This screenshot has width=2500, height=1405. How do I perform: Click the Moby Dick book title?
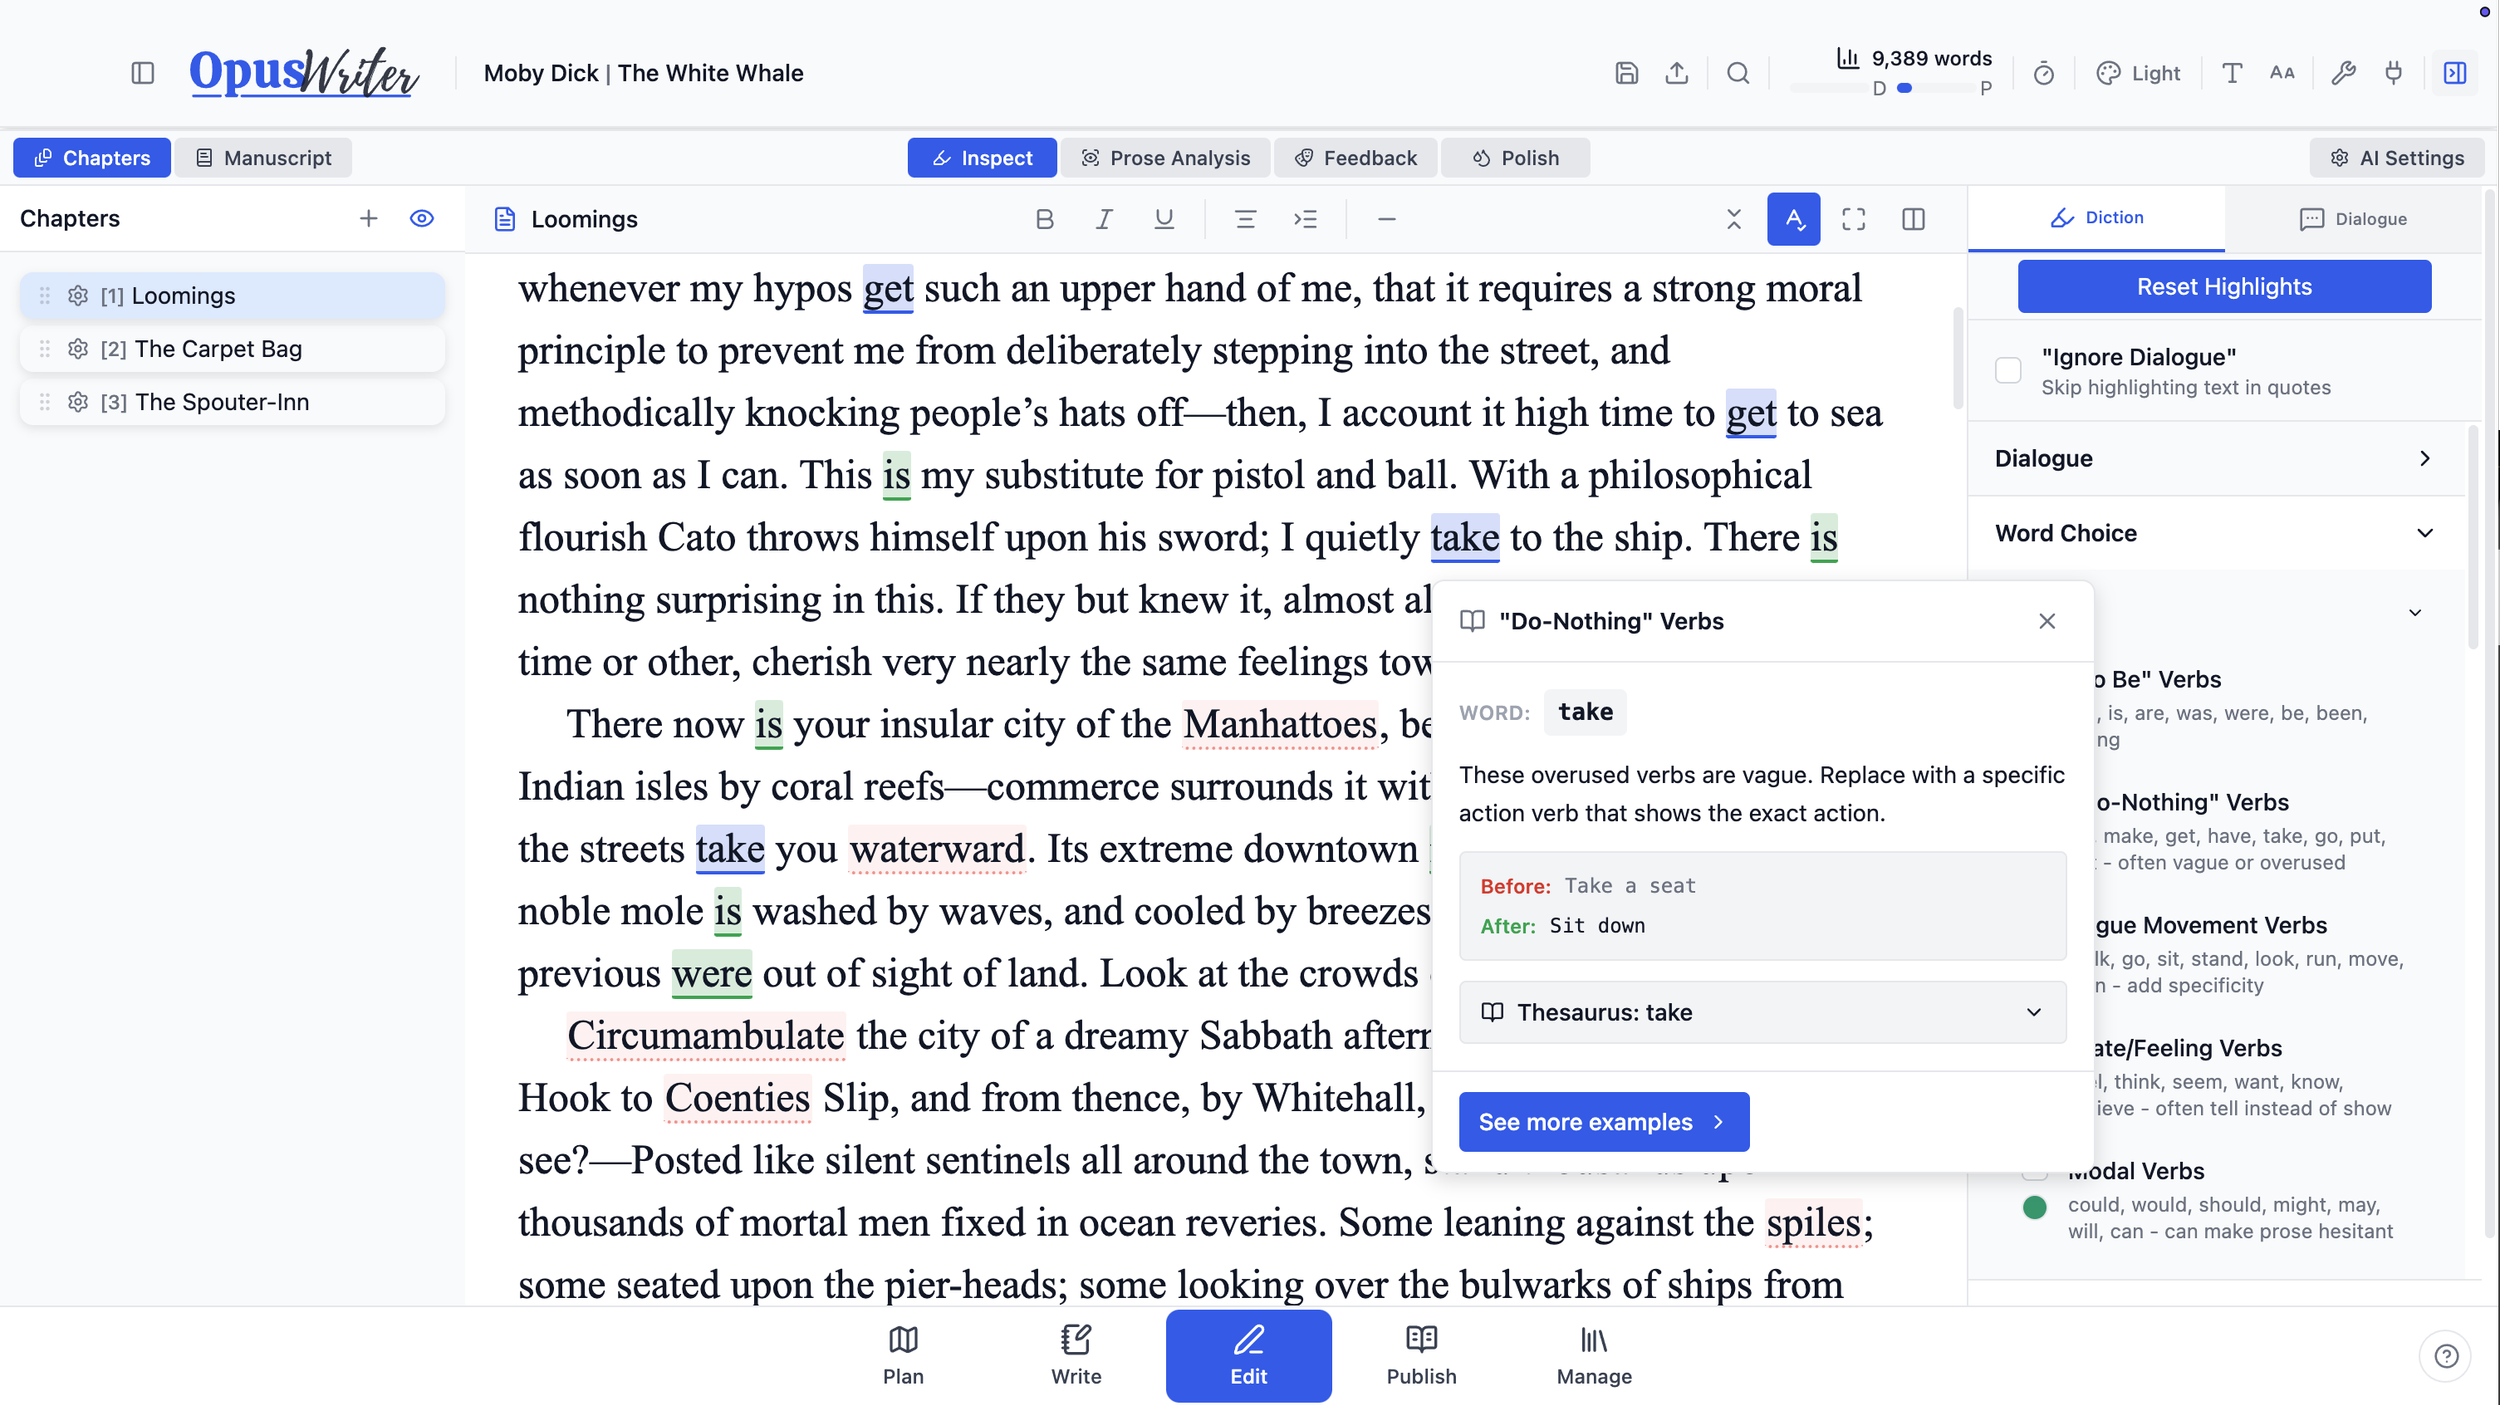(x=643, y=73)
